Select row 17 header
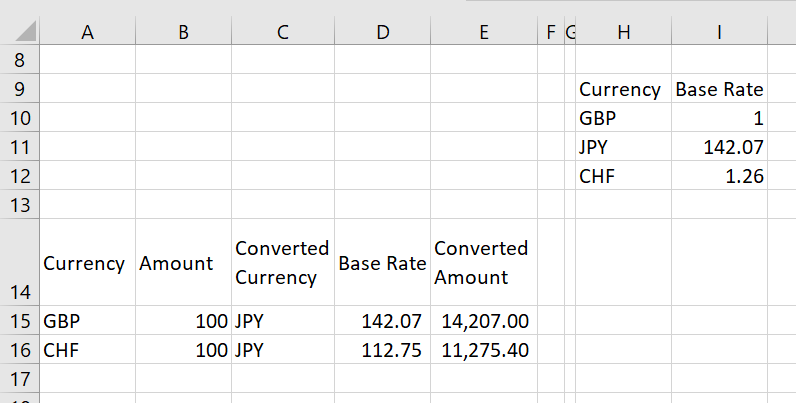Viewport: 796px width, 403px height. (19, 378)
